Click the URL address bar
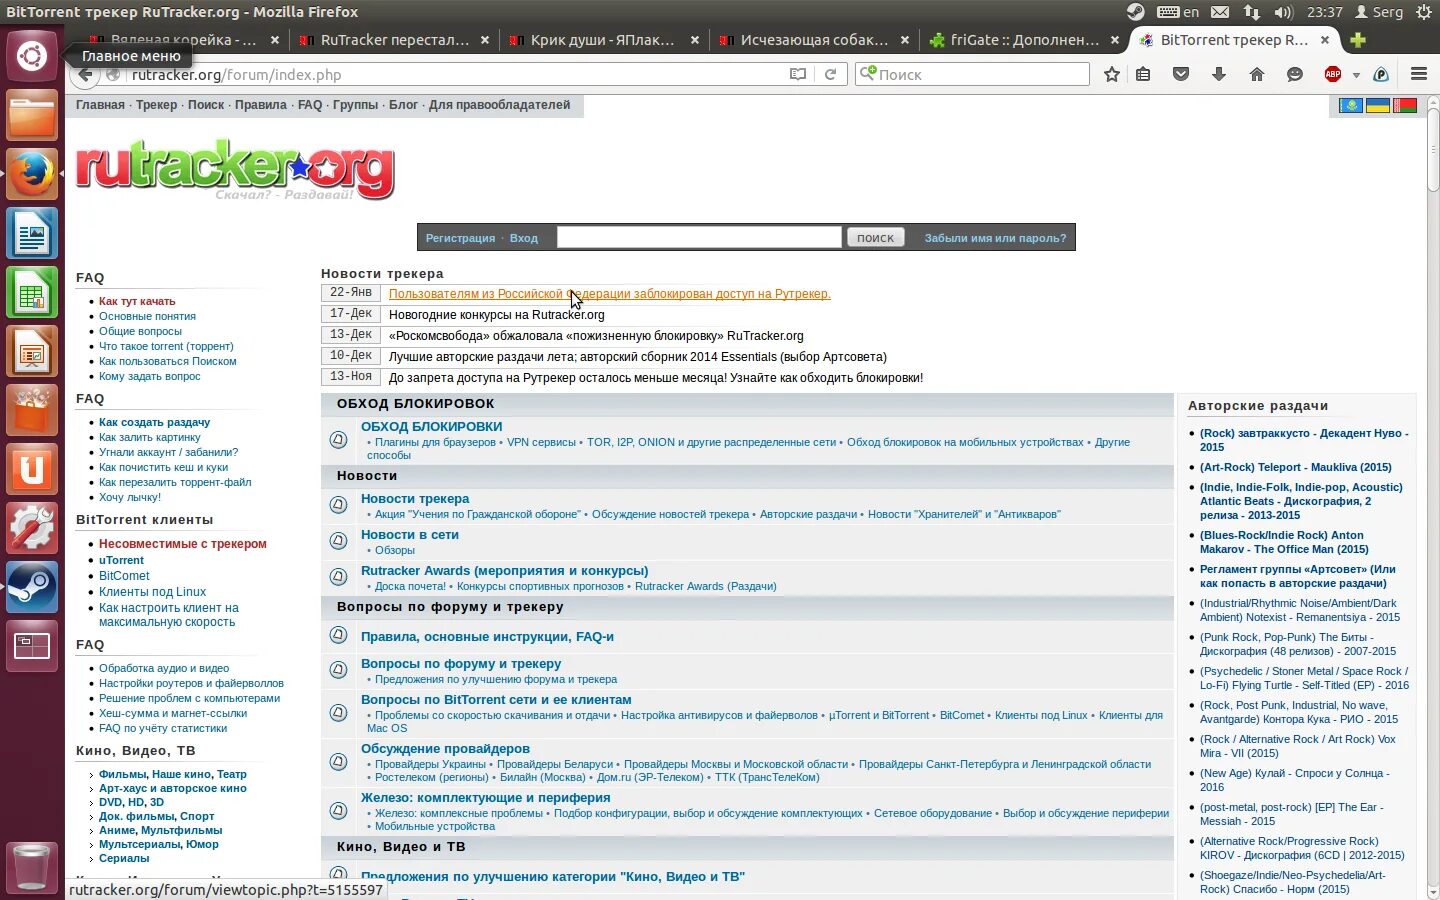This screenshot has width=1440, height=900. coord(455,74)
